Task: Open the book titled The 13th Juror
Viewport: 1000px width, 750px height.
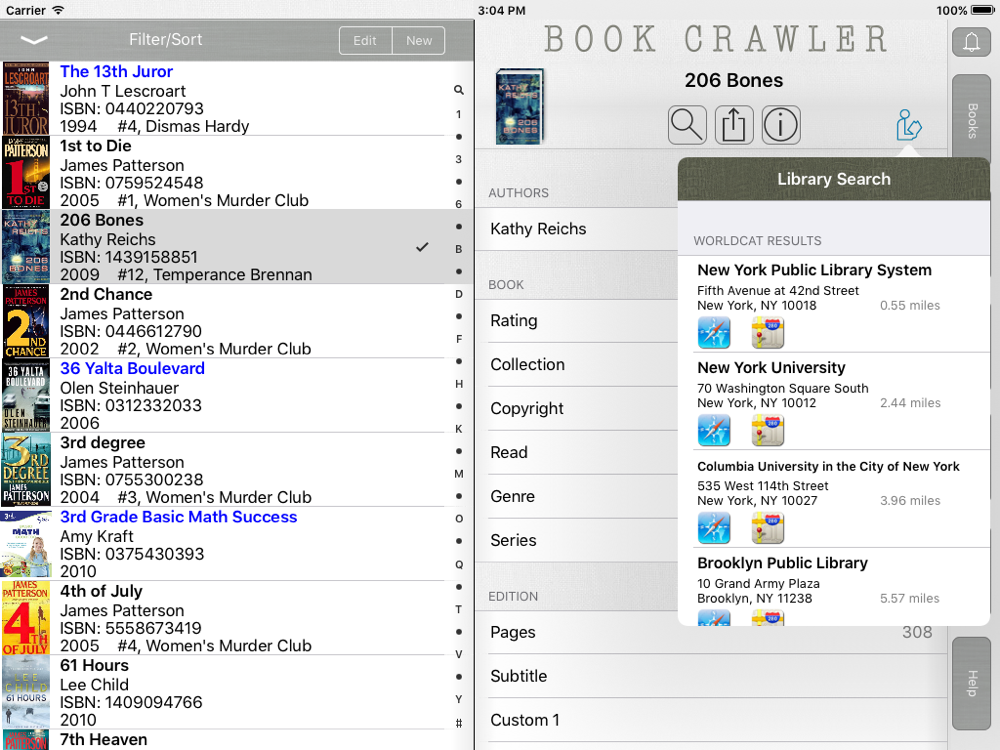Action: 116,71
